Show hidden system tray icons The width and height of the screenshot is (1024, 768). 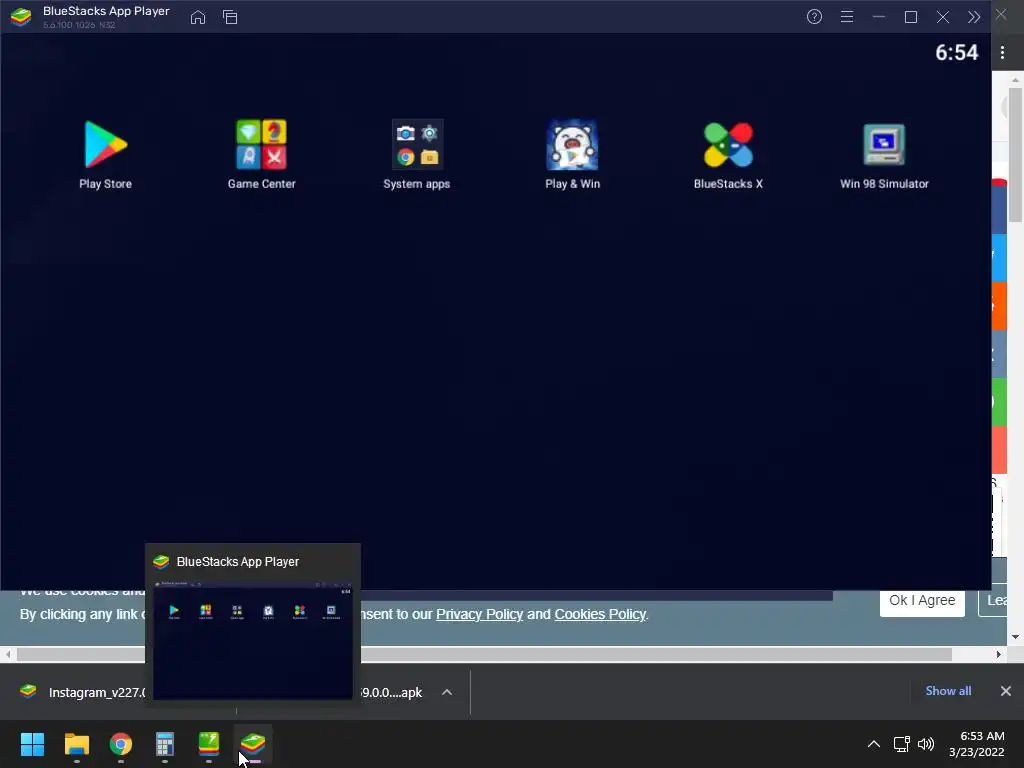(873, 744)
